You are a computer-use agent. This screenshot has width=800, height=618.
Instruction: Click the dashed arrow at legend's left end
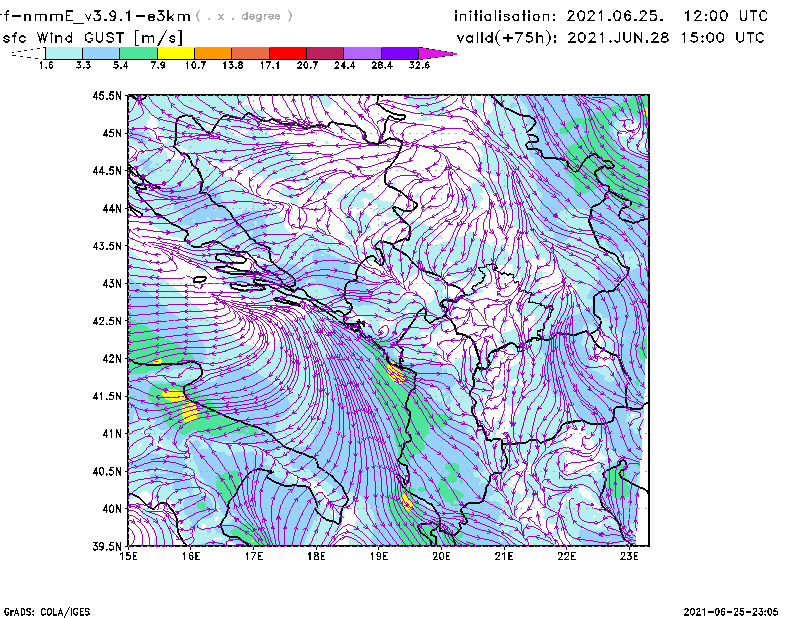pos(27,53)
